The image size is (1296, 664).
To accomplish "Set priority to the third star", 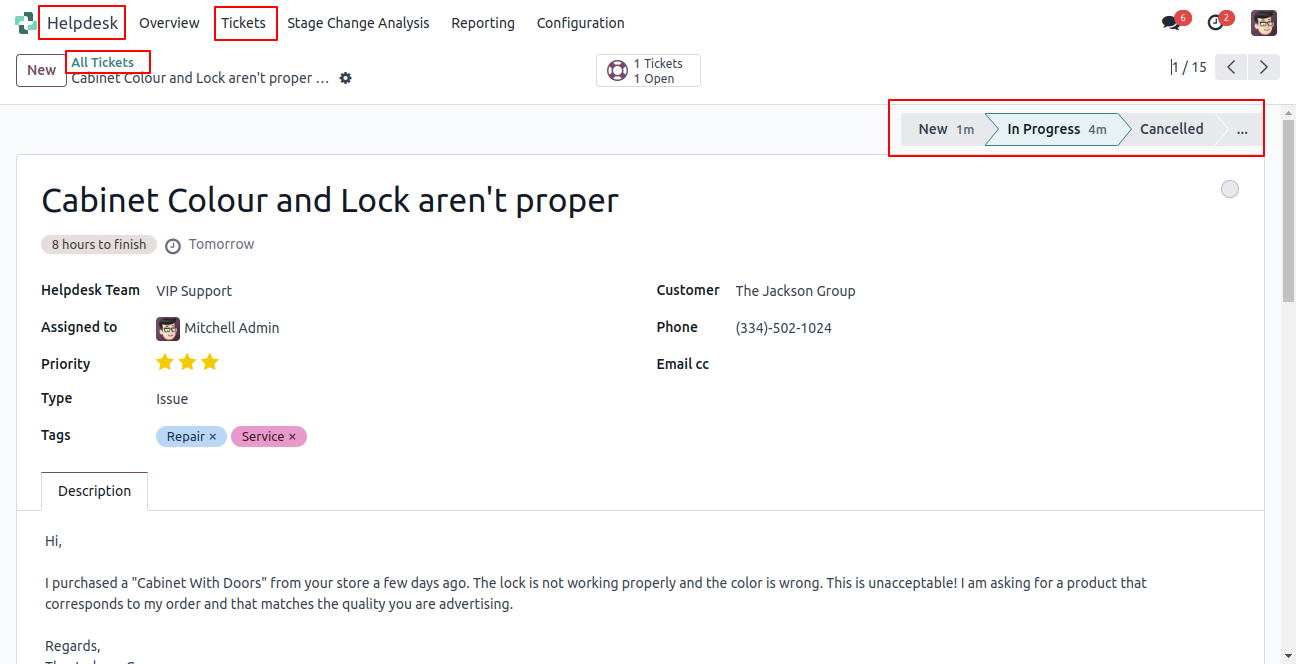I will coord(209,362).
